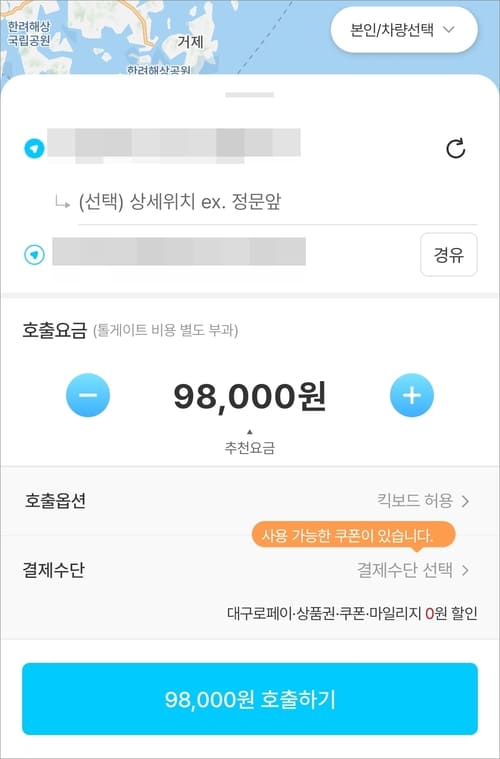Increase fare with the plus button
Screen dimensions: 500x759
(x=412, y=395)
